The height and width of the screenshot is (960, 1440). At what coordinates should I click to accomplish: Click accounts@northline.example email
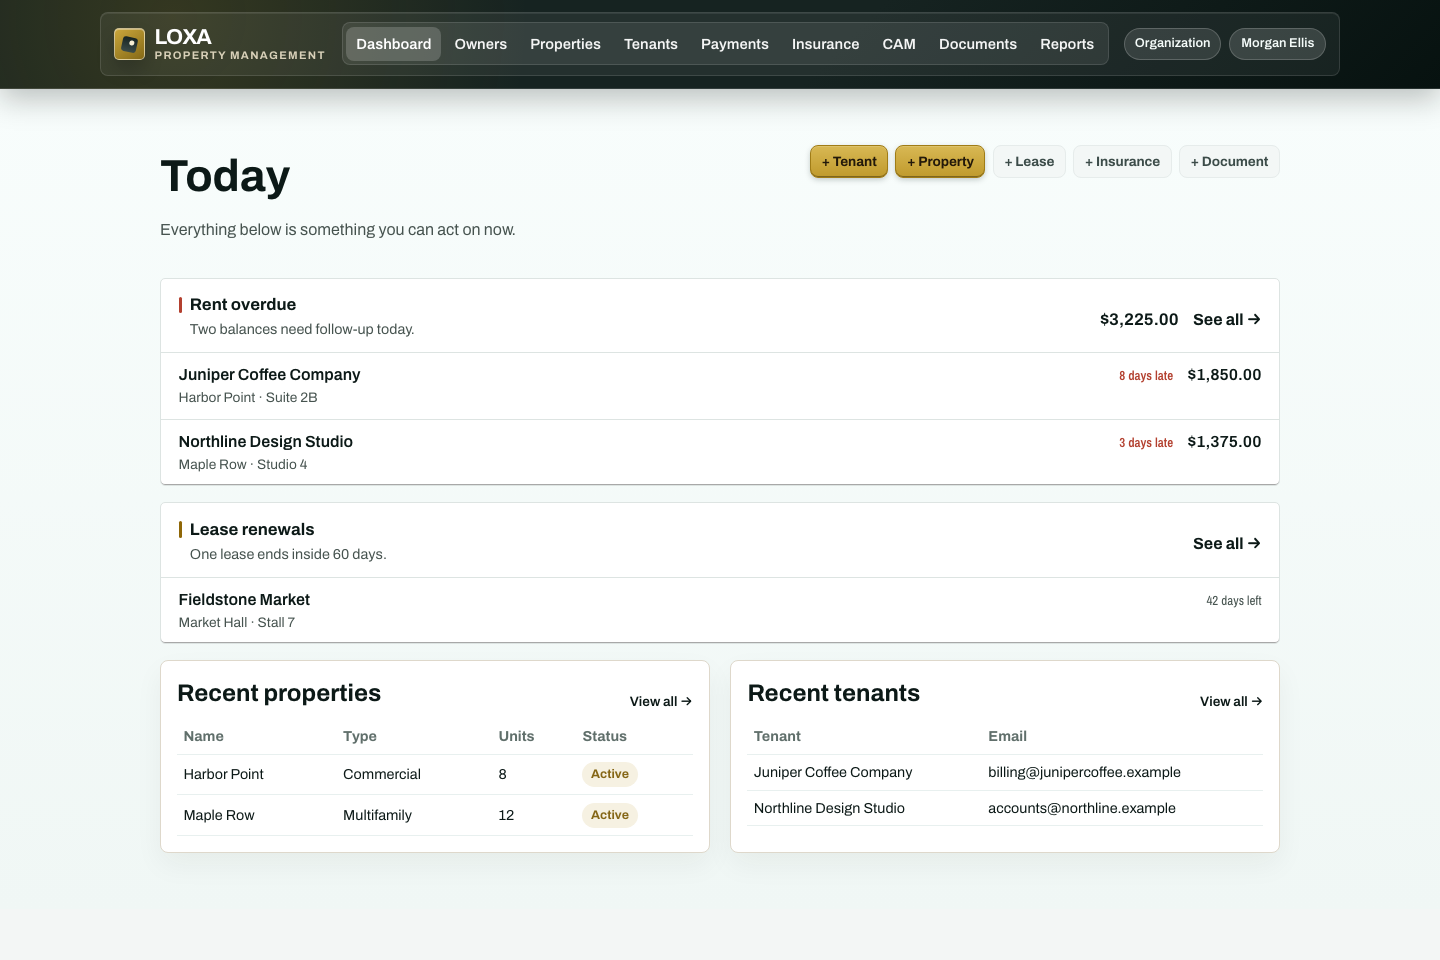1082,808
